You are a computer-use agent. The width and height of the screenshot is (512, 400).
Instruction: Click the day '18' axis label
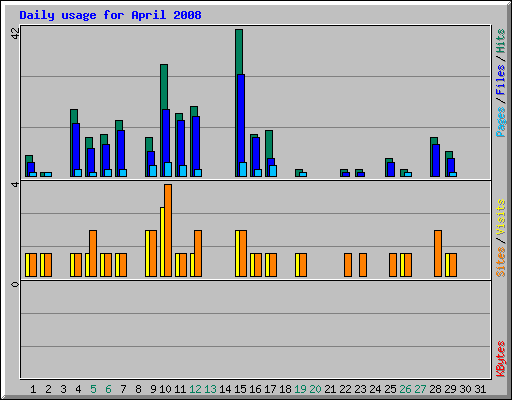285,389
